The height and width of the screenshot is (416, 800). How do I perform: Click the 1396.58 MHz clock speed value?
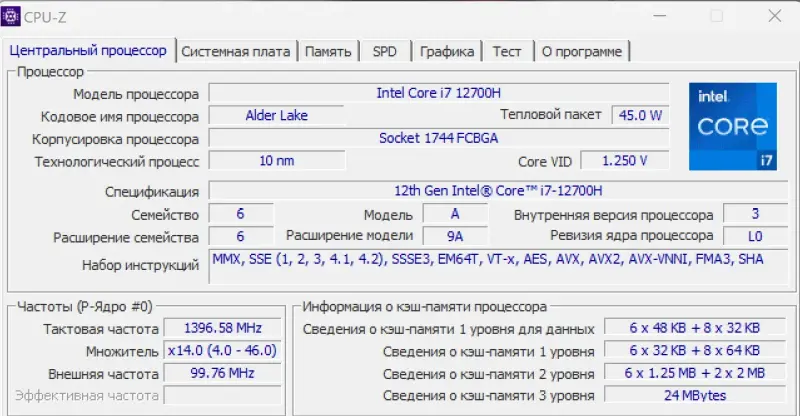(222, 328)
